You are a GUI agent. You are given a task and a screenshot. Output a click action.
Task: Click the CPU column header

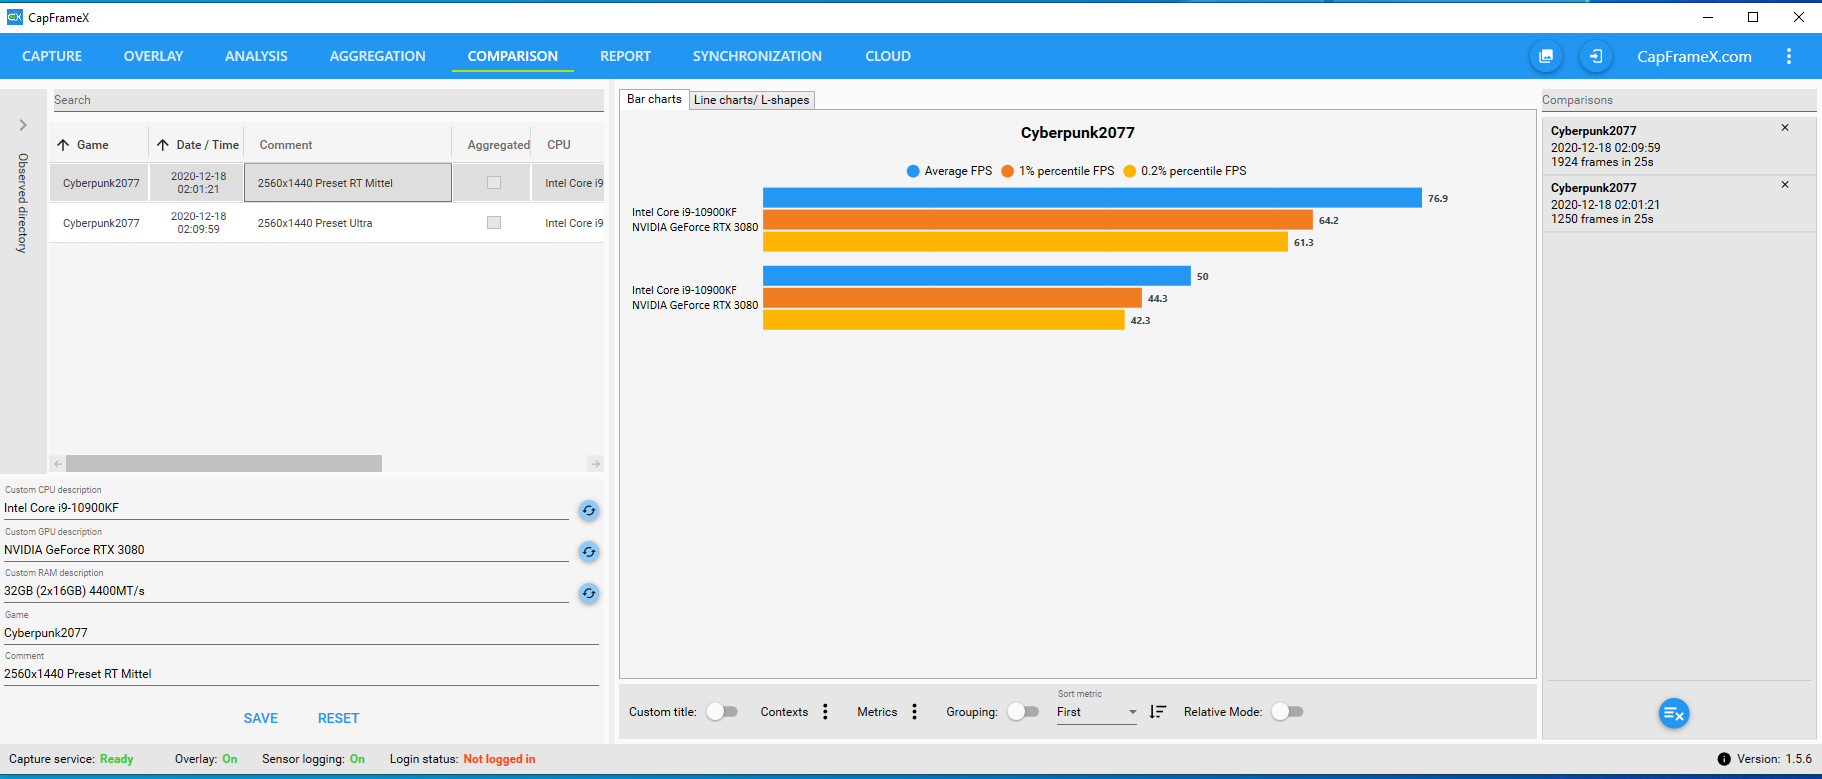coord(559,145)
